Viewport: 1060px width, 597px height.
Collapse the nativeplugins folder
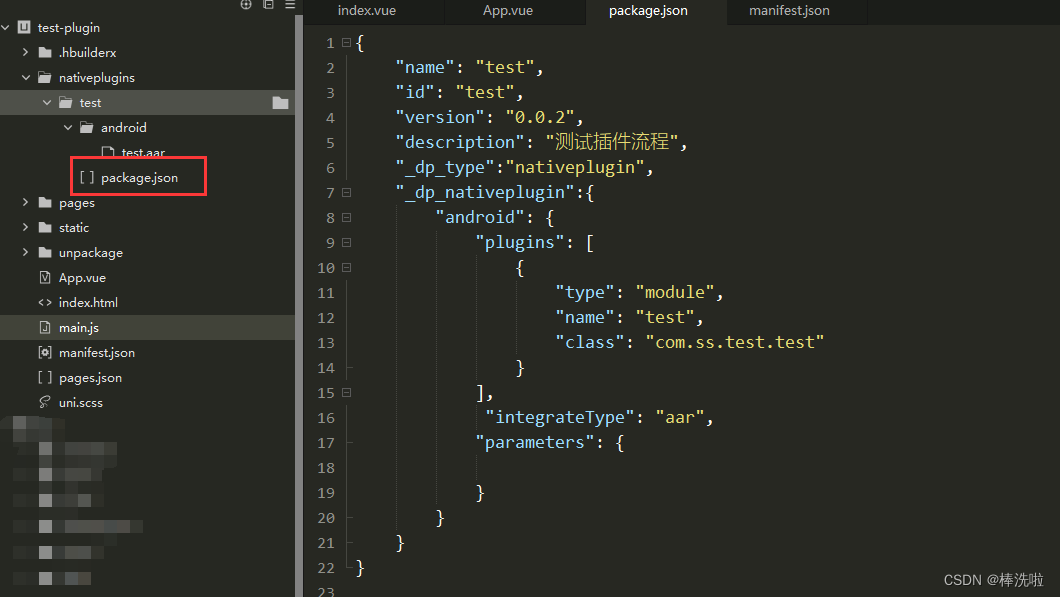[x=26, y=78]
